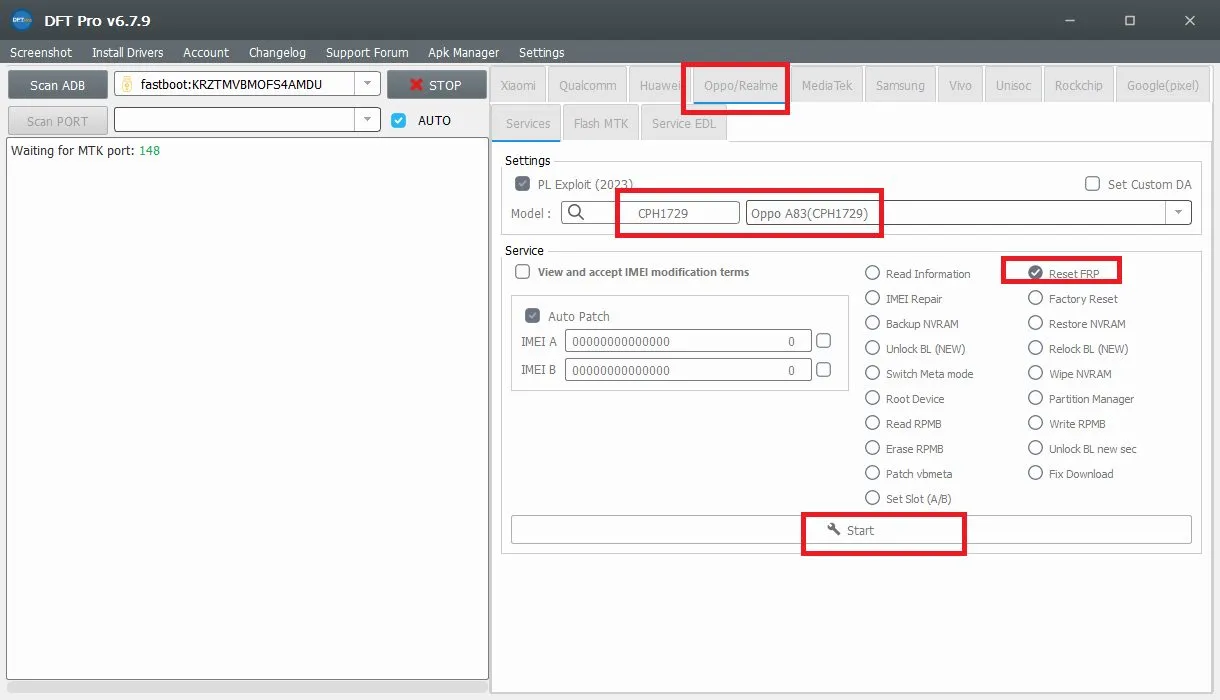Select the Wipe NVRAM radio button

pos(1036,373)
